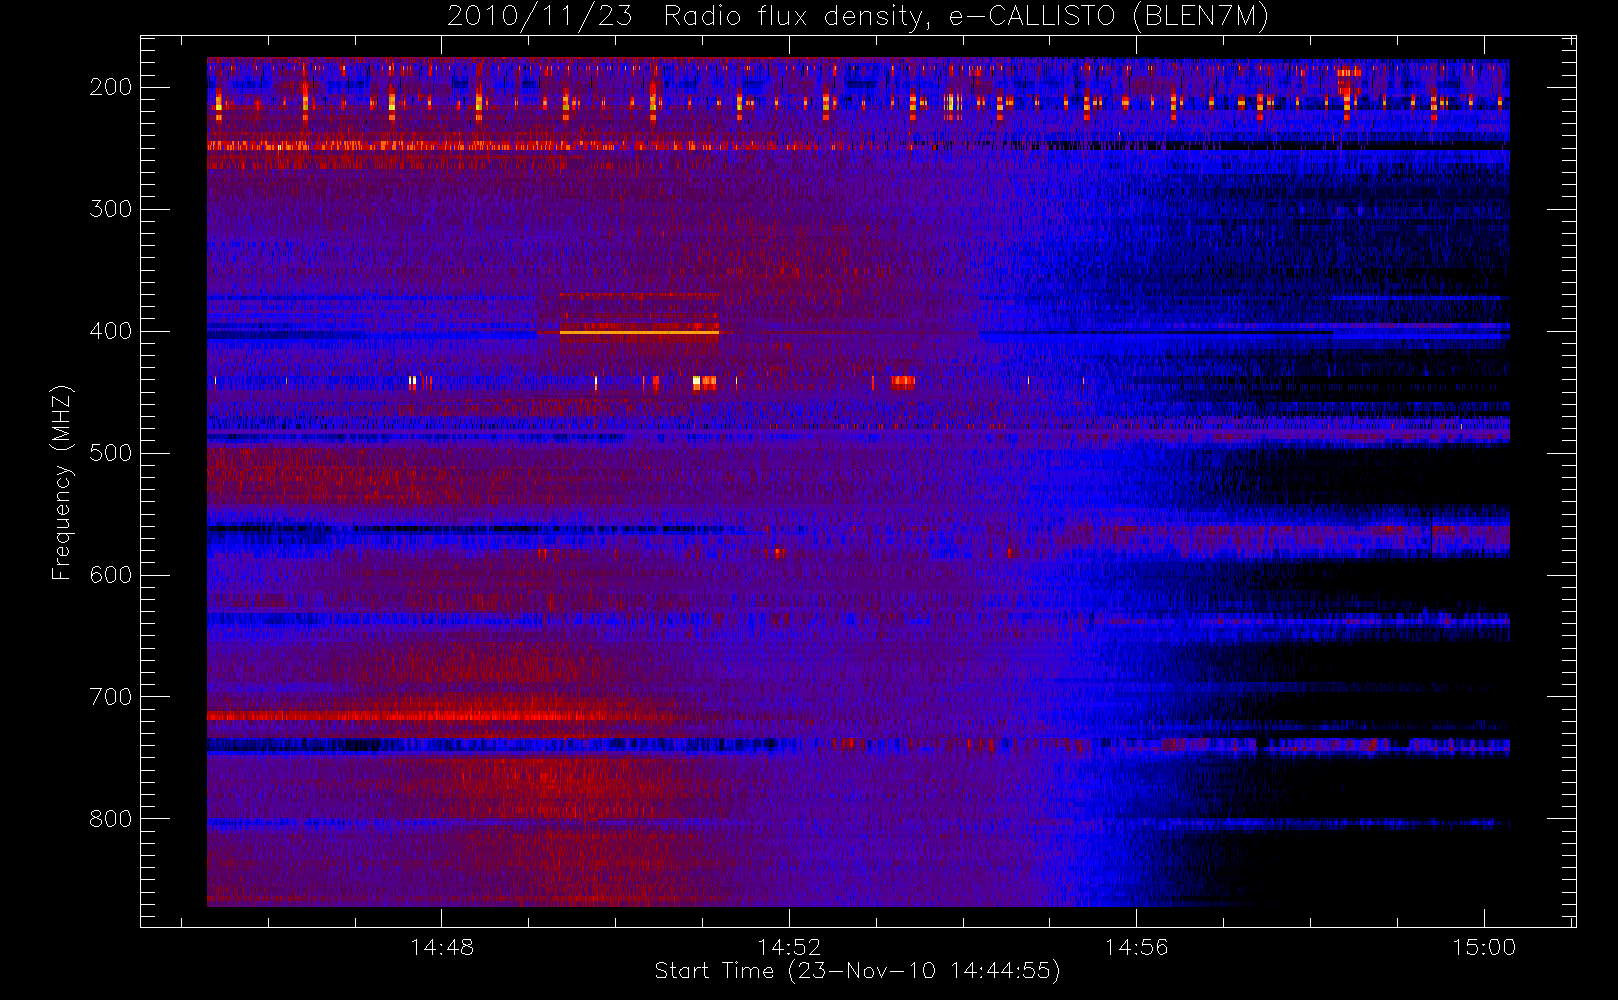
Task: Click the 14:56 time tick label
Action: [x=1136, y=947]
